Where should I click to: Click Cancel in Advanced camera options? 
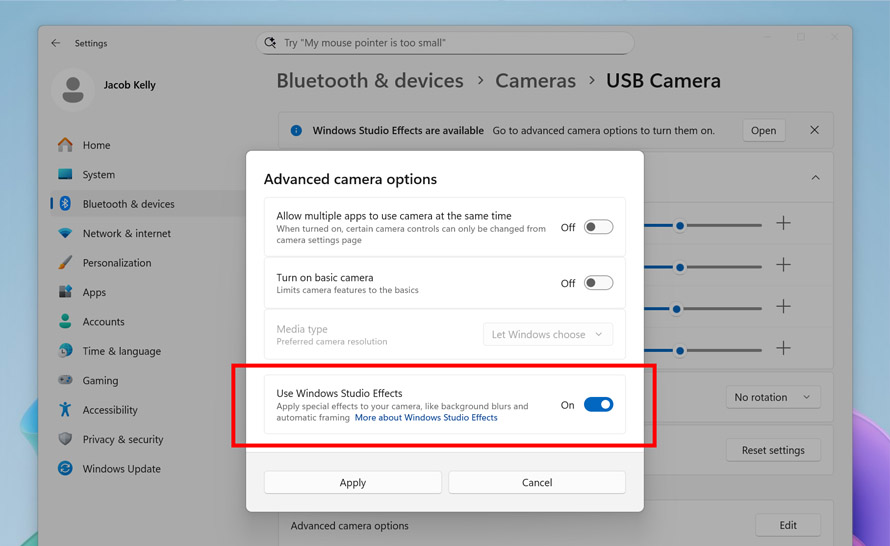pyautogui.click(x=537, y=482)
